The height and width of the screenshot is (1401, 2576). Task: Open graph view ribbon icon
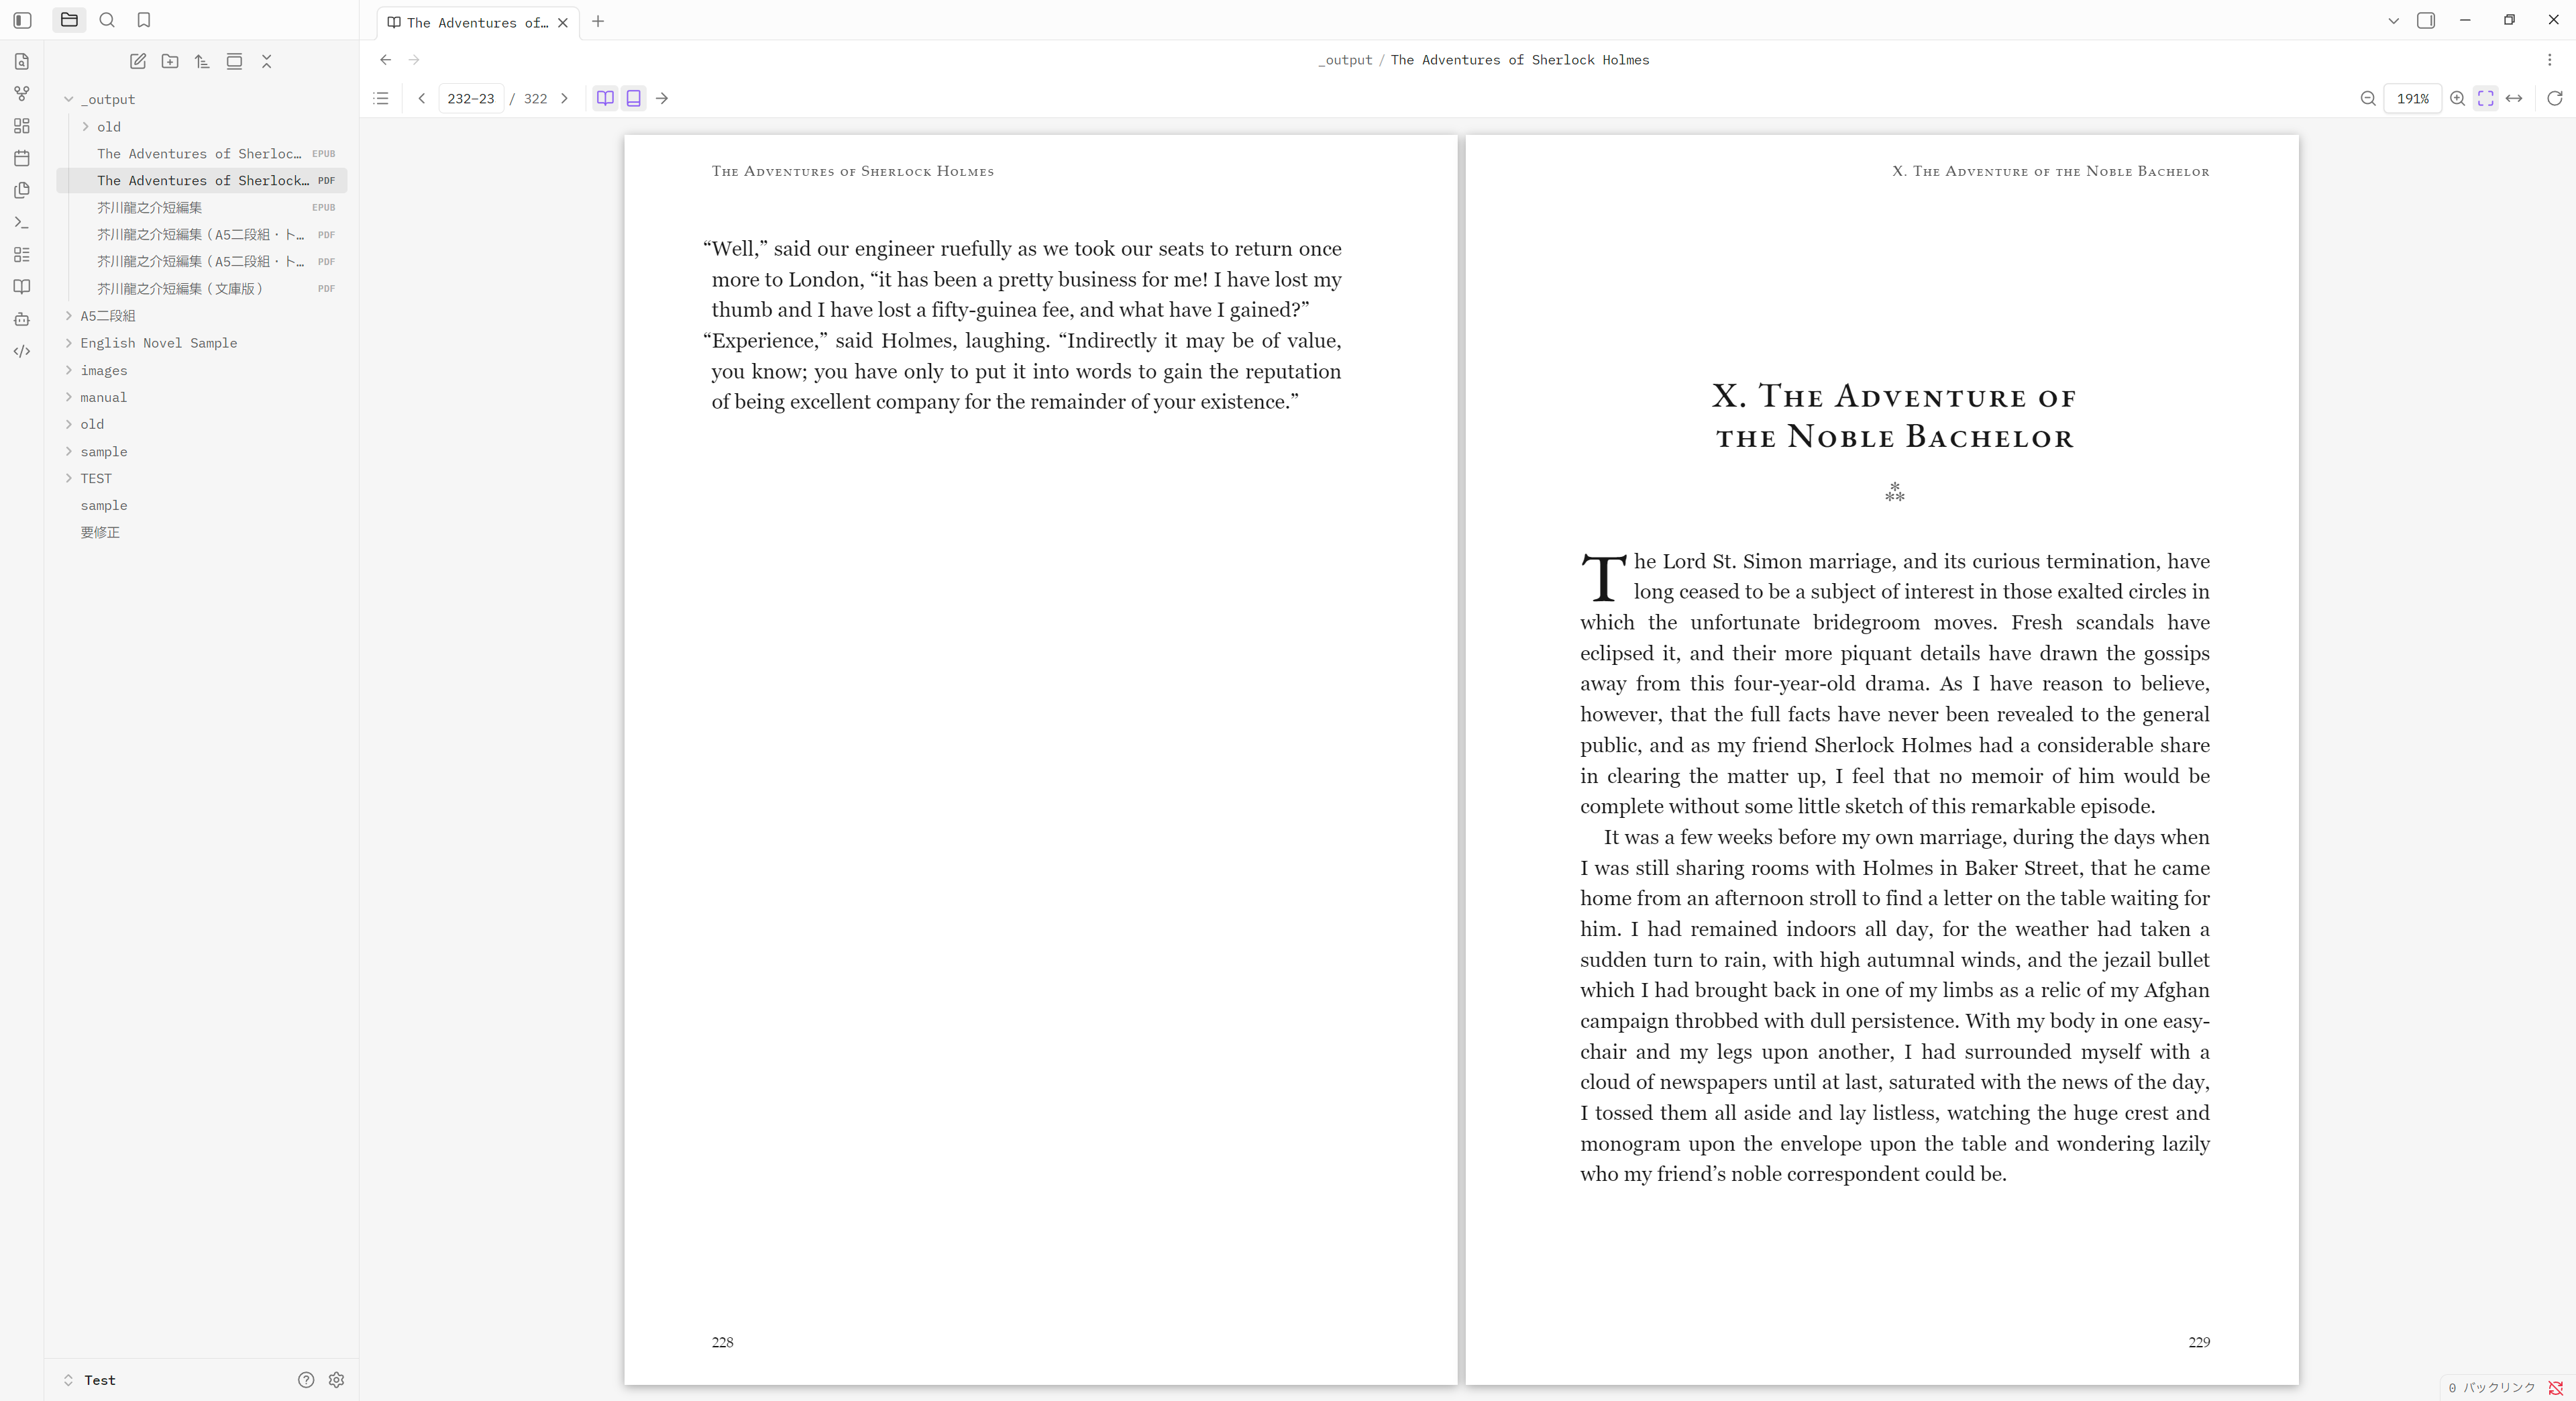coord(22,94)
